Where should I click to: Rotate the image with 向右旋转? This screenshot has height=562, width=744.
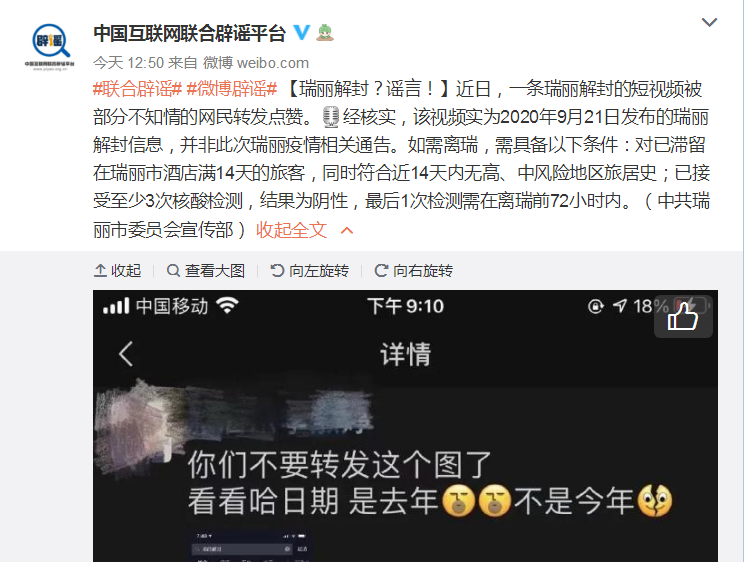(414, 271)
